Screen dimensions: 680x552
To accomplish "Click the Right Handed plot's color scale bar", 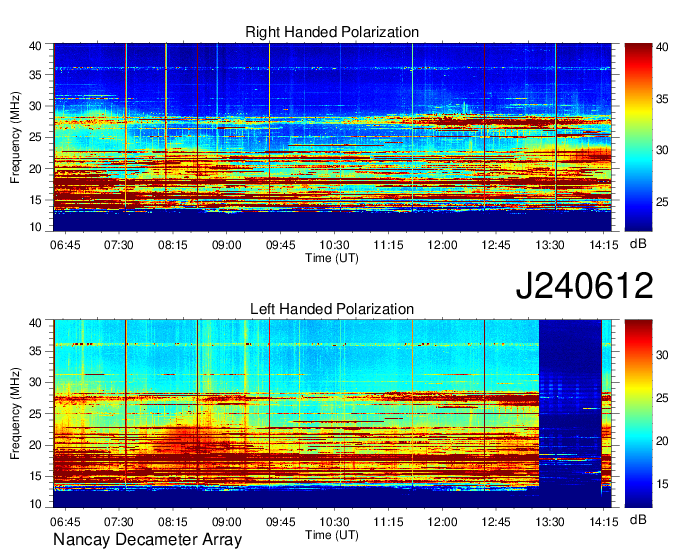I will coord(638,137).
